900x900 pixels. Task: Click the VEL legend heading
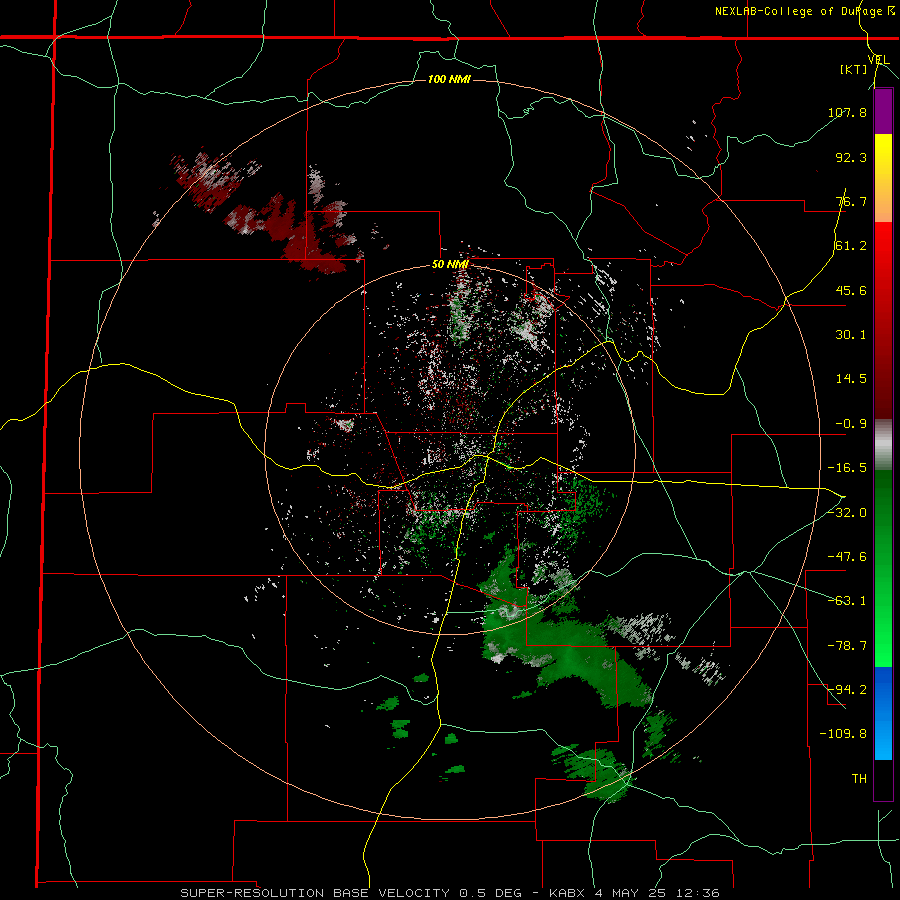point(878,60)
